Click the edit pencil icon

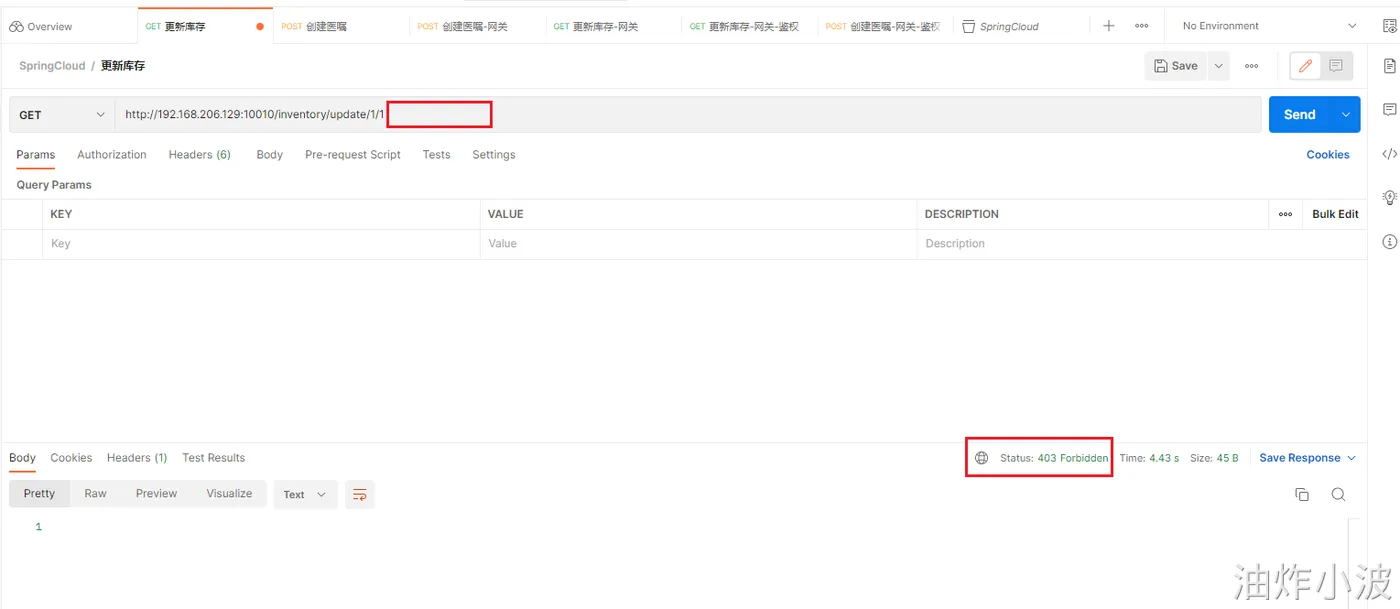coord(1304,66)
